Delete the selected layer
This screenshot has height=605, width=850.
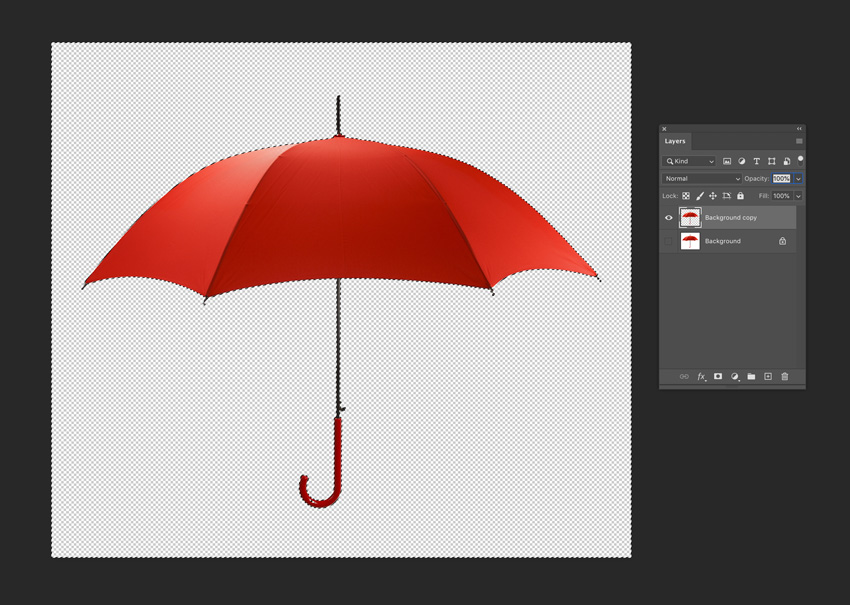pyautogui.click(x=785, y=377)
